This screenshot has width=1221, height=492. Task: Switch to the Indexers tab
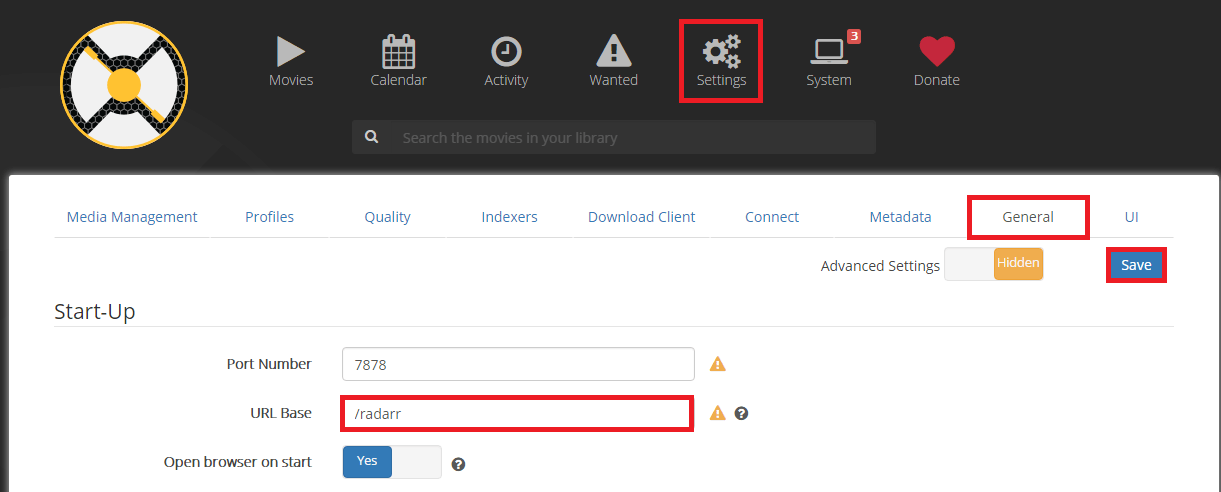tap(509, 217)
